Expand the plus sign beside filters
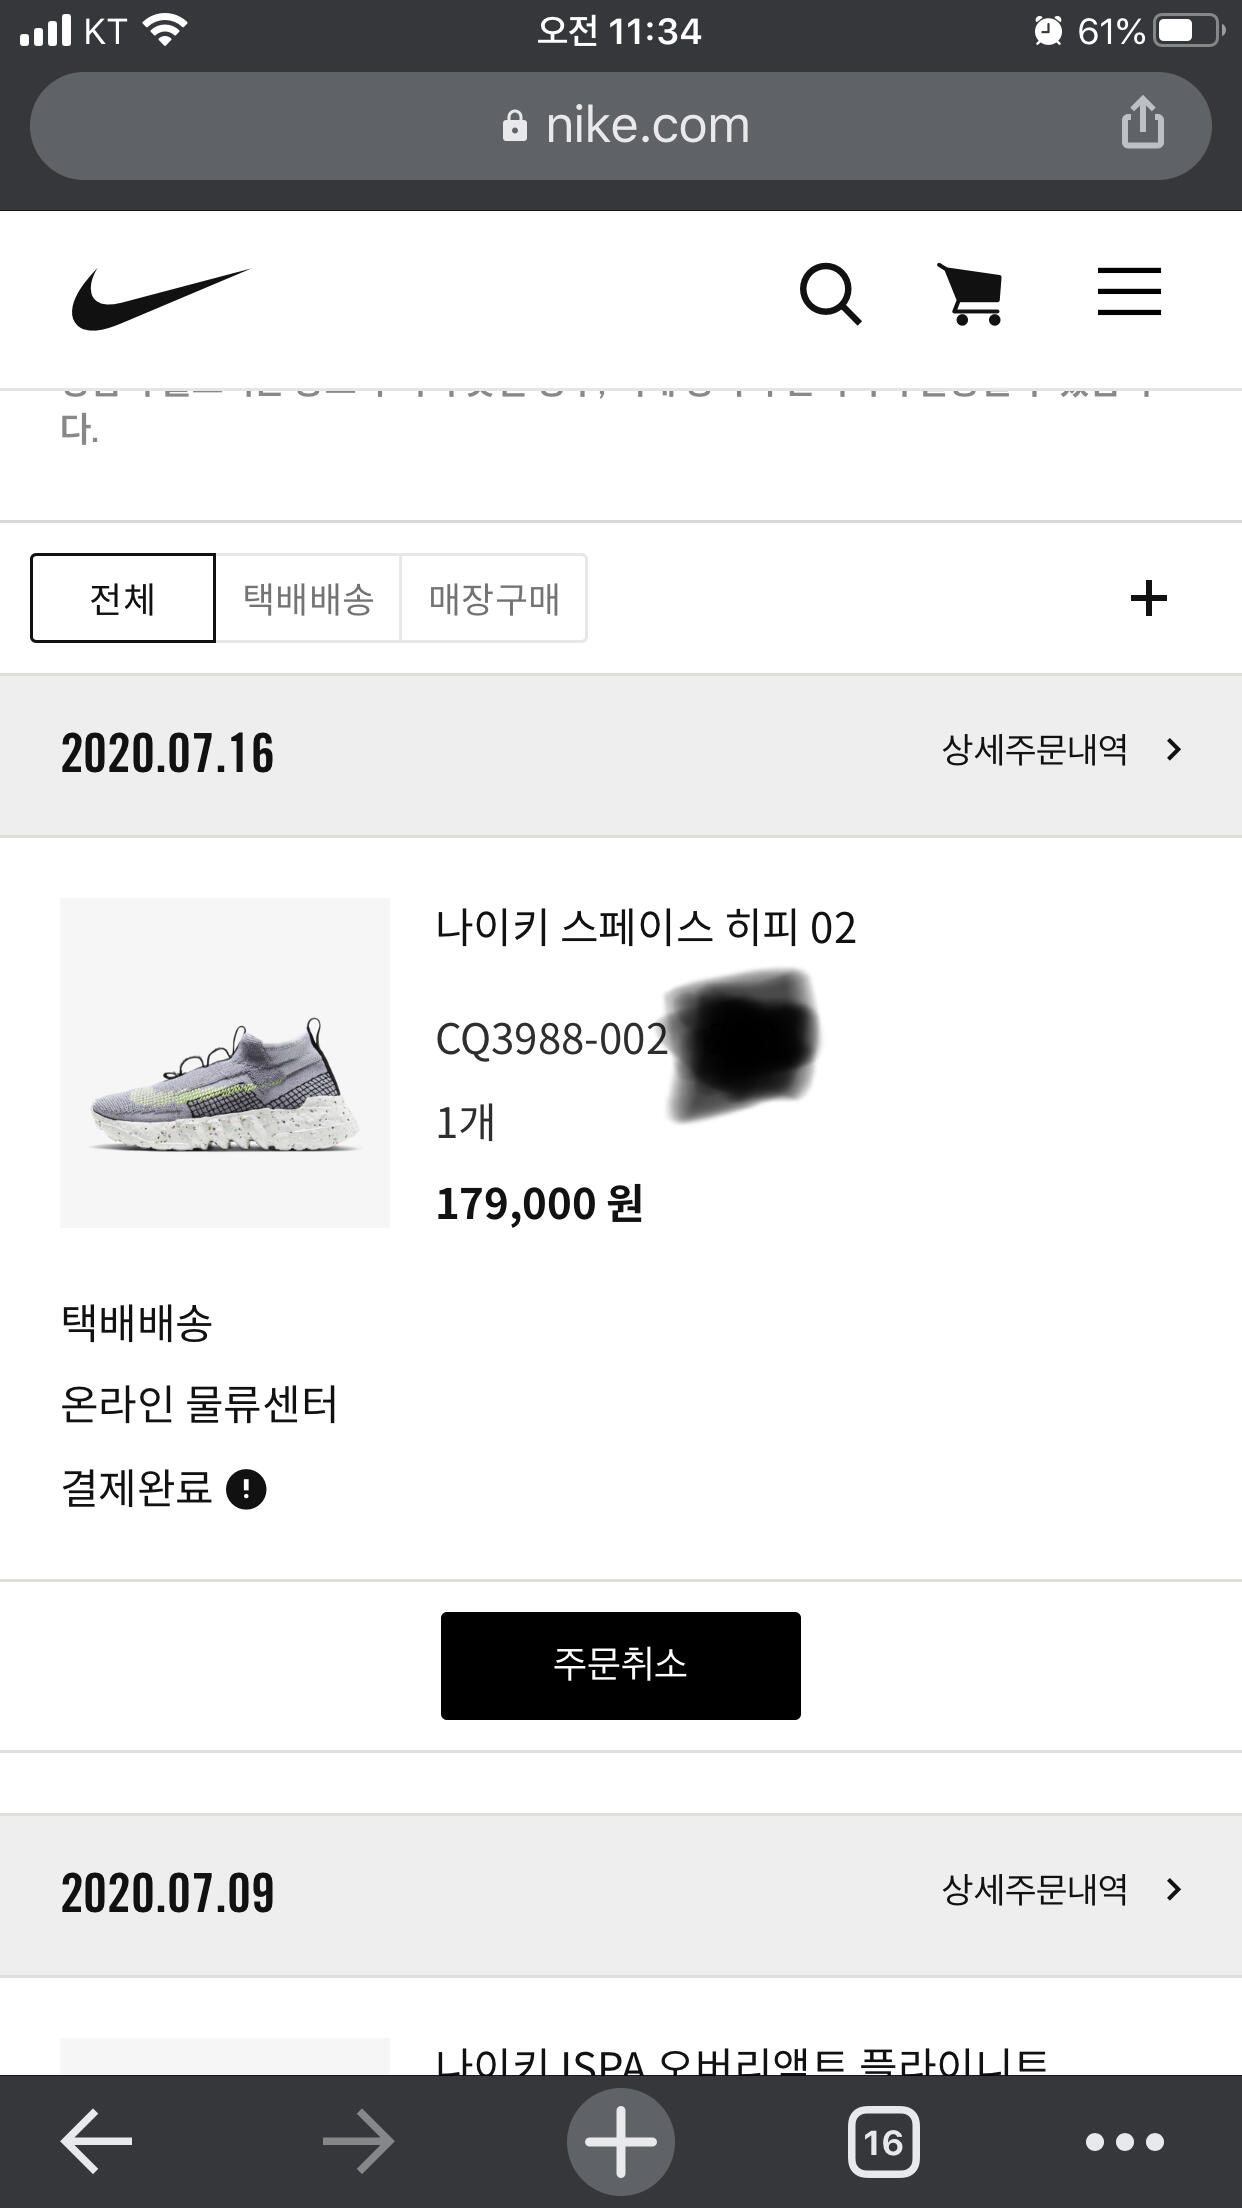This screenshot has width=1242, height=2208. [x=1148, y=598]
